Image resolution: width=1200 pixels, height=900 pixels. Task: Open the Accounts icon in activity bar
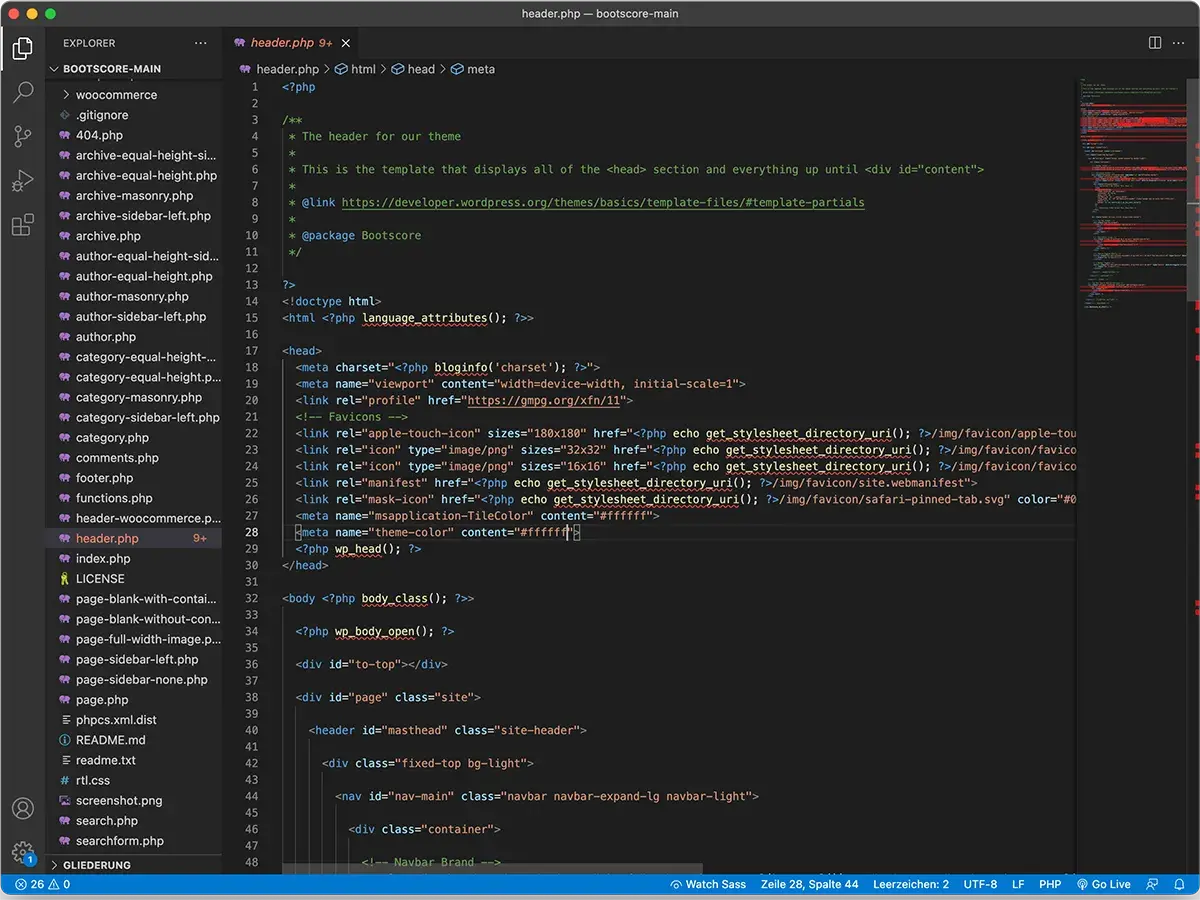point(22,808)
